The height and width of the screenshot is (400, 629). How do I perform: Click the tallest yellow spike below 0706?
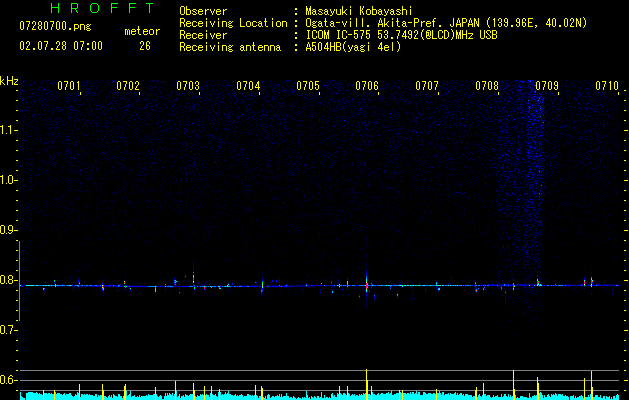coord(367,384)
